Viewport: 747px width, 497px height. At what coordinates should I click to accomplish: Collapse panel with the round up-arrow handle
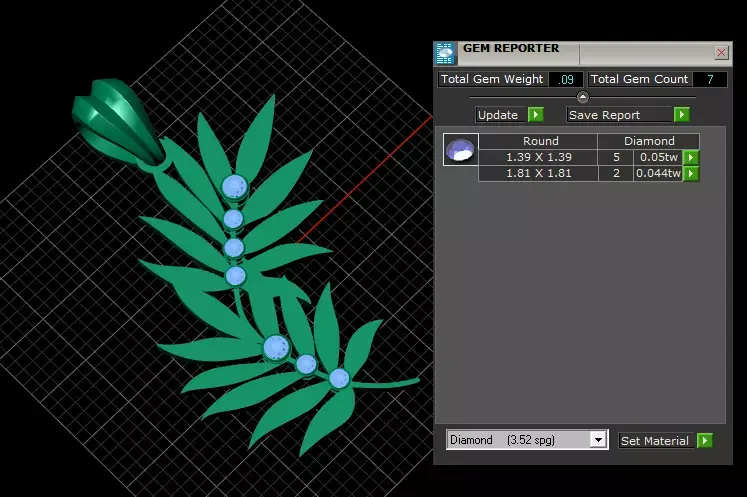(x=583, y=97)
